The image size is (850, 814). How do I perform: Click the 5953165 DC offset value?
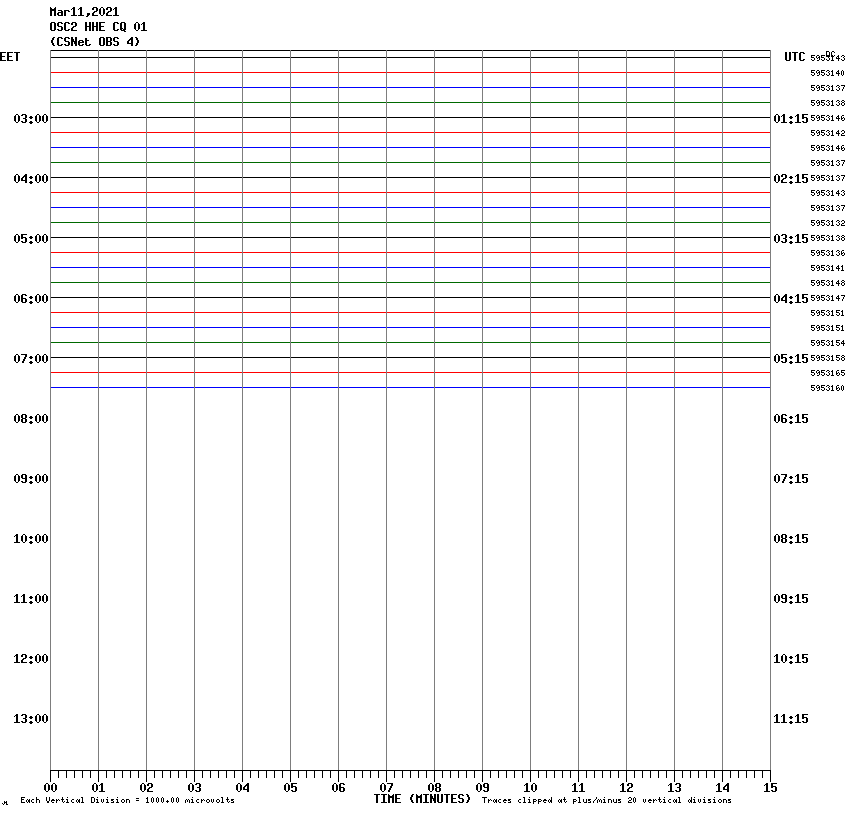click(x=827, y=373)
